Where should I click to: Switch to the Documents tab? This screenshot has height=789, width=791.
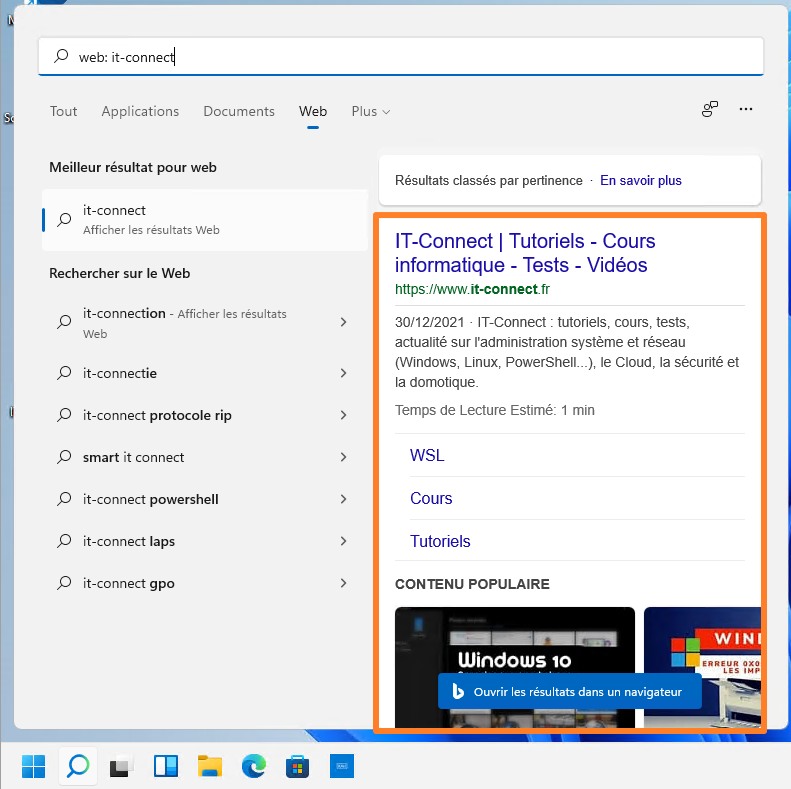tap(239, 111)
